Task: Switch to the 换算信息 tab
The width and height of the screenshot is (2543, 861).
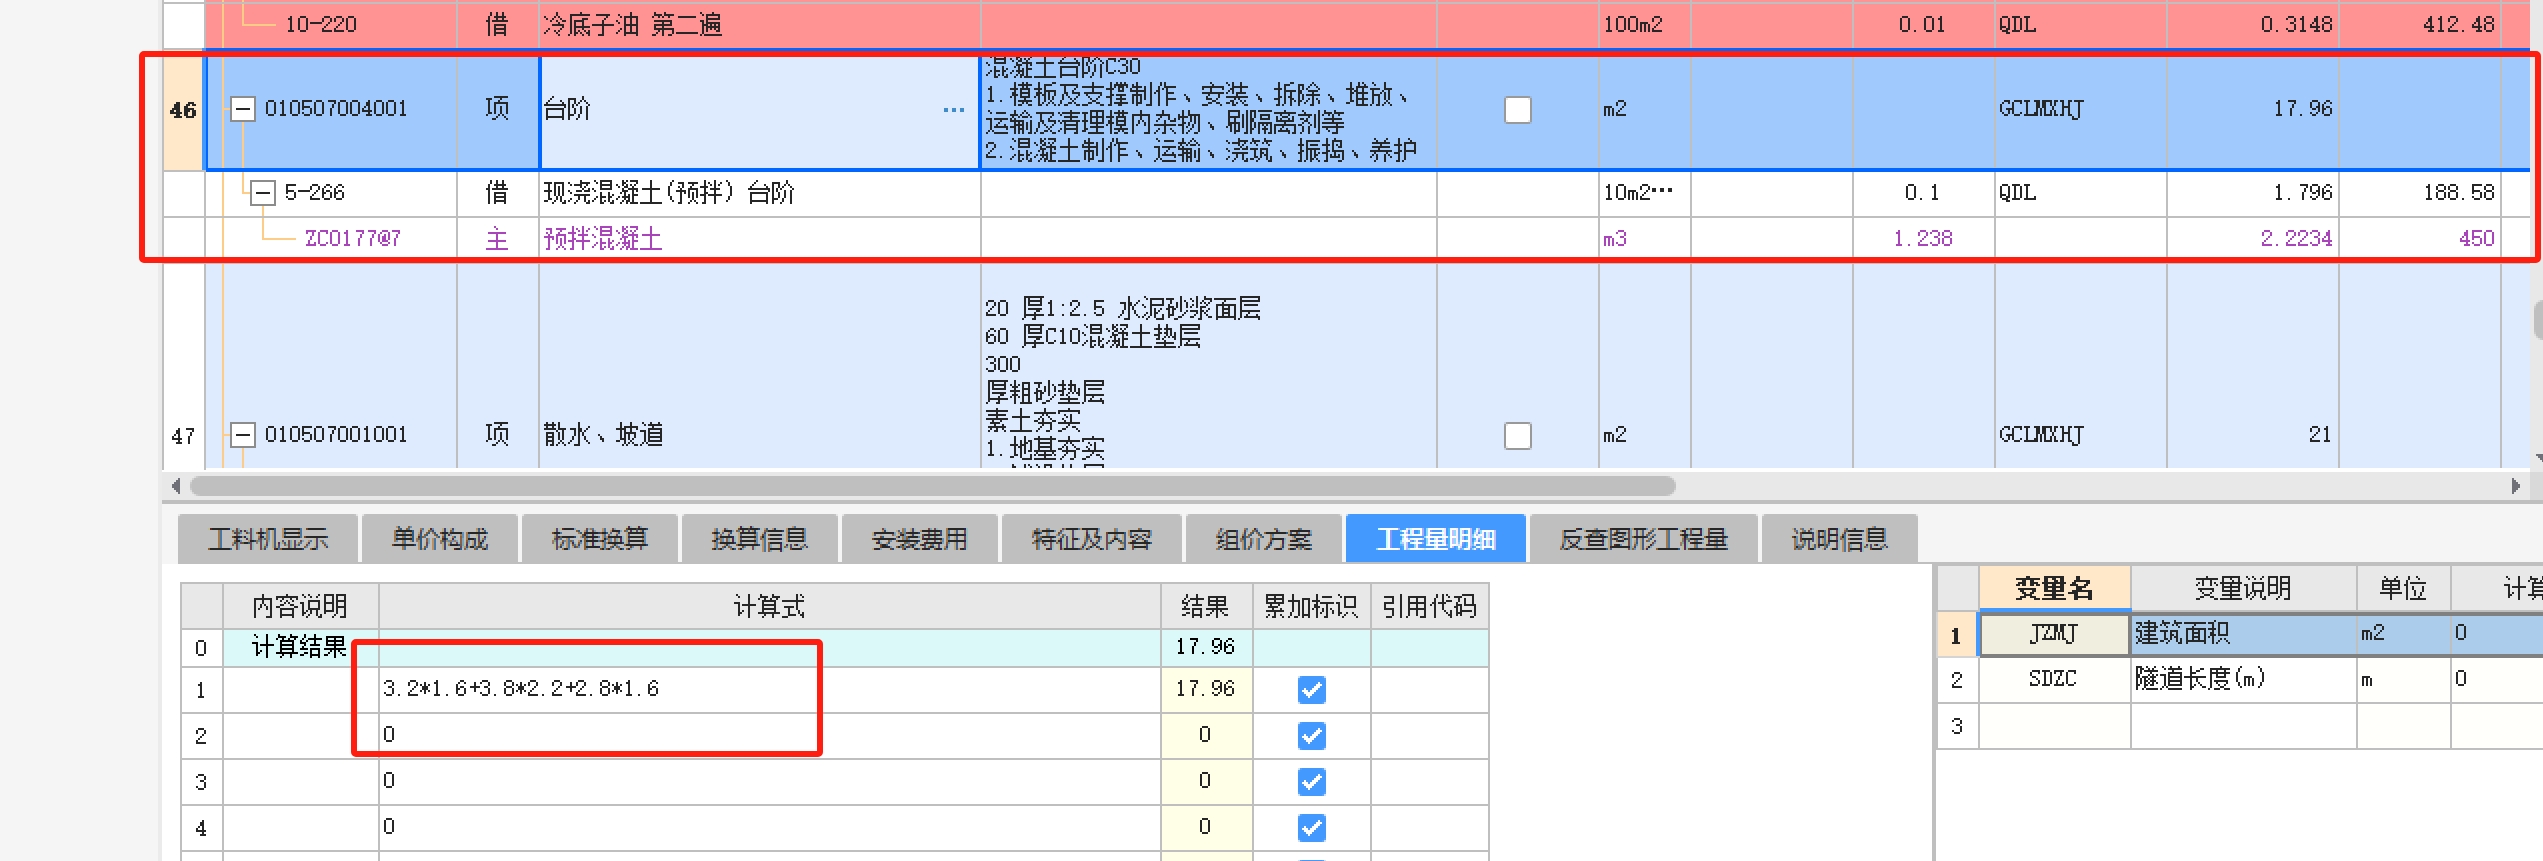Action: tap(760, 539)
